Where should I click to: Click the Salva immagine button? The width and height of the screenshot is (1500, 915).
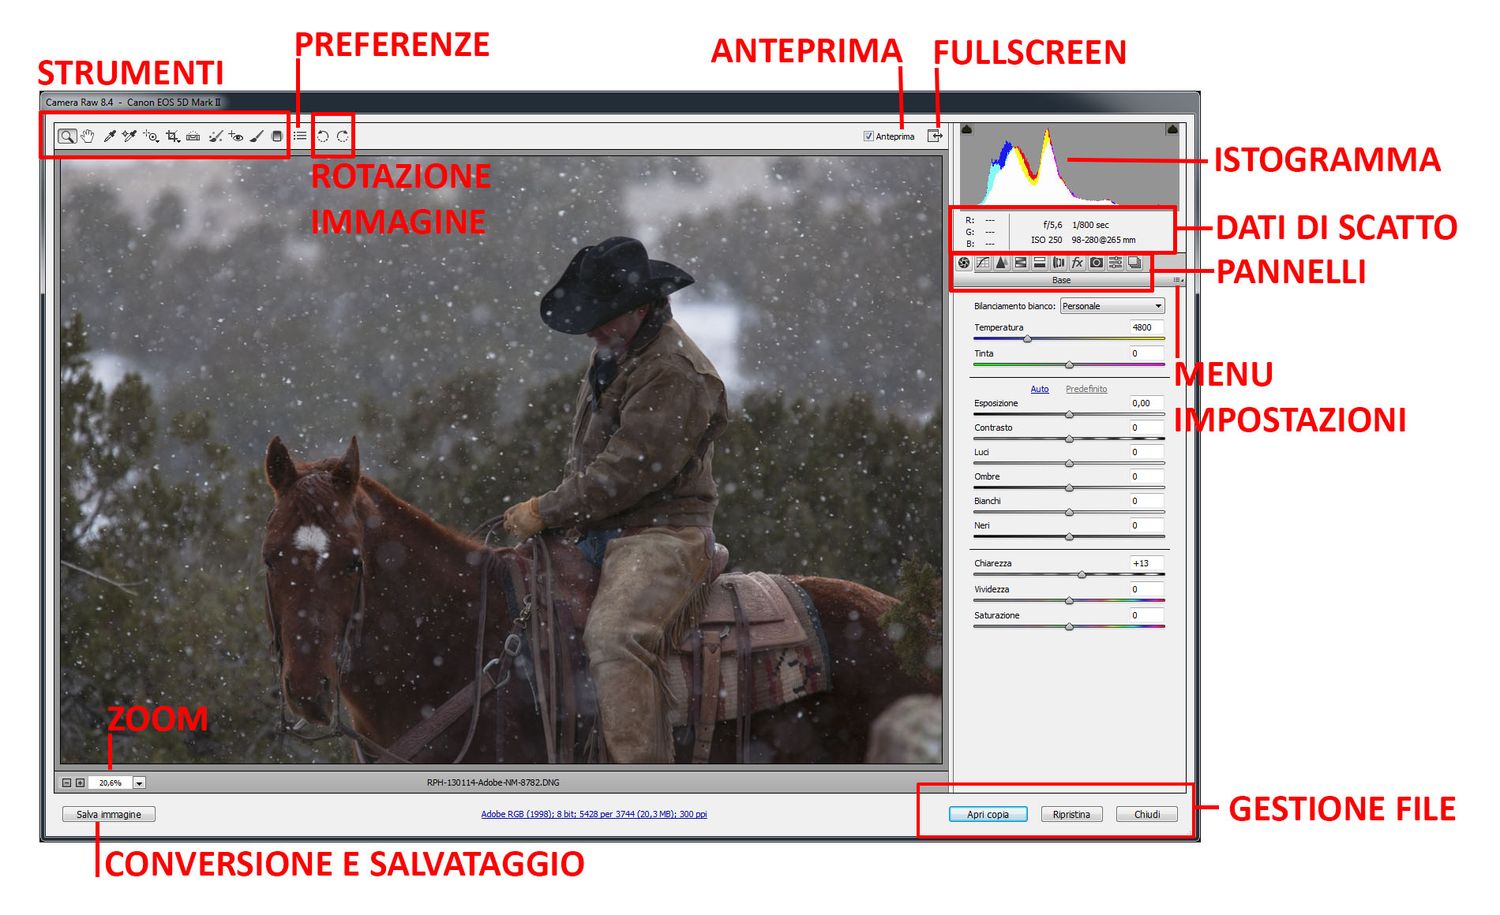109,814
